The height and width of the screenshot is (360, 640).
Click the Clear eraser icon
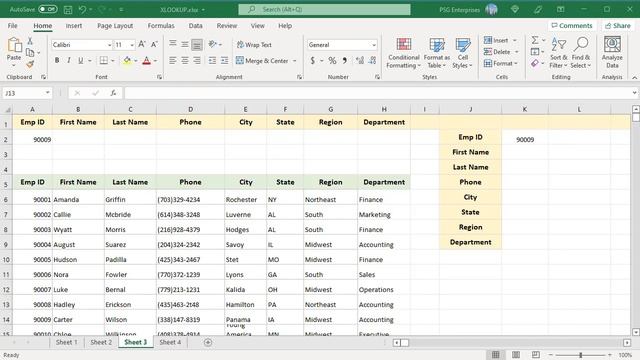click(x=535, y=63)
